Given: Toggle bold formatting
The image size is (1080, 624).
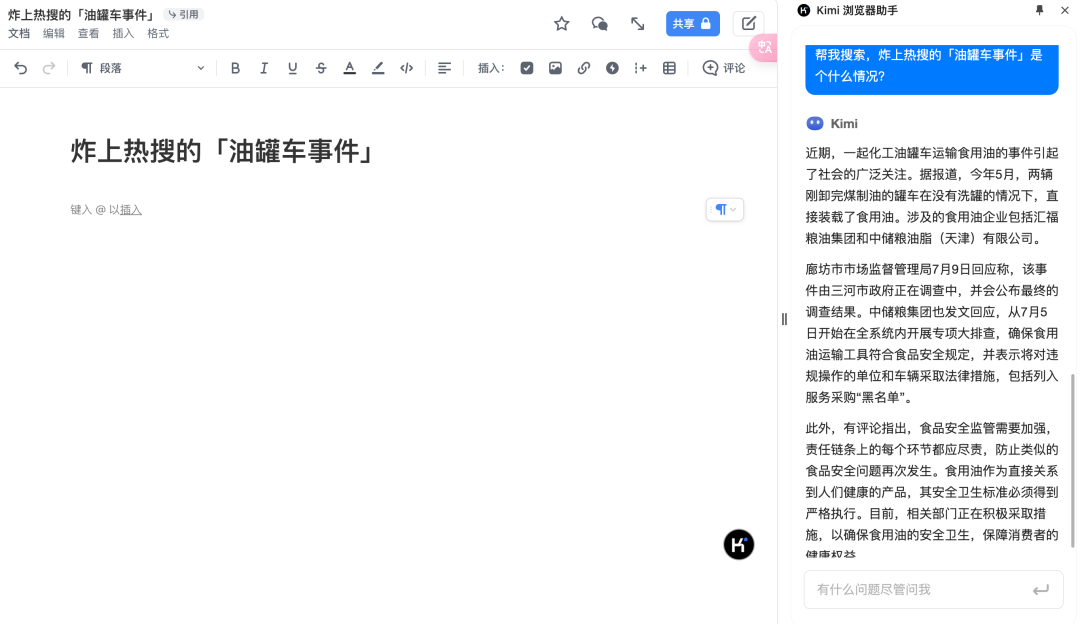Looking at the screenshot, I should click(x=236, y=68).
